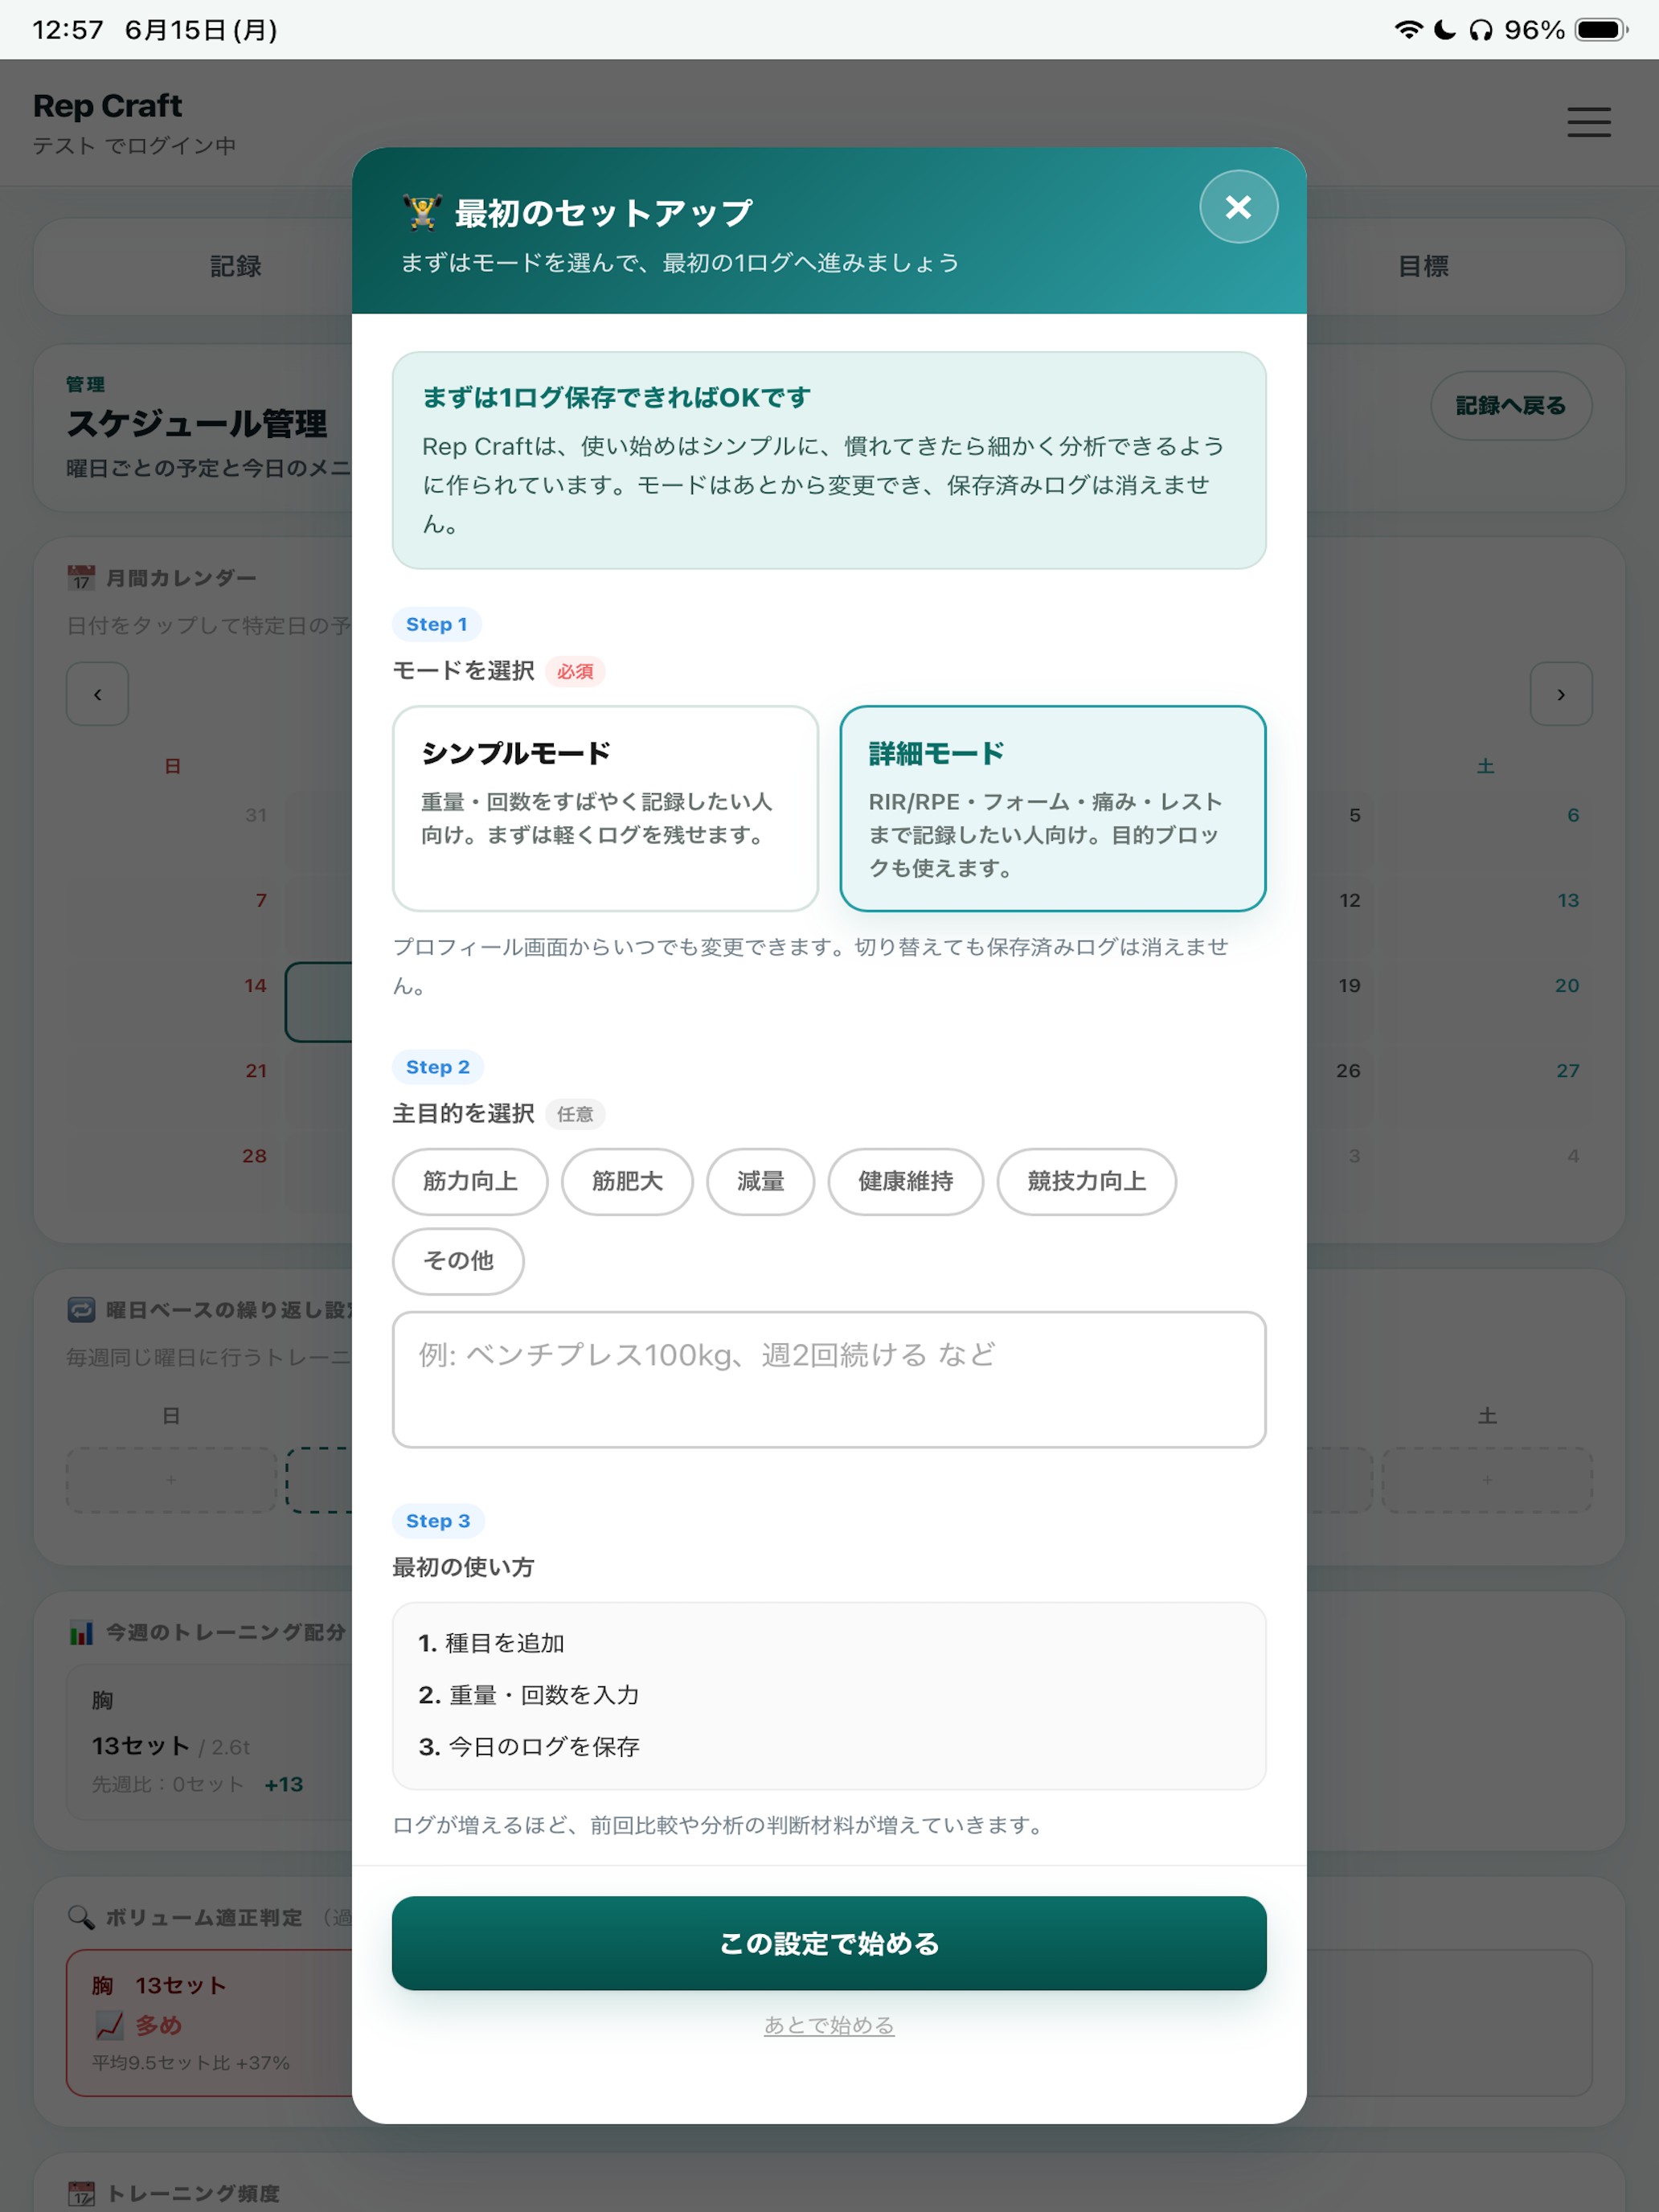Tap the calendar icon by 月間カレンダー
This screenshot has width=1659, height=2212.
tap(81, 577)
